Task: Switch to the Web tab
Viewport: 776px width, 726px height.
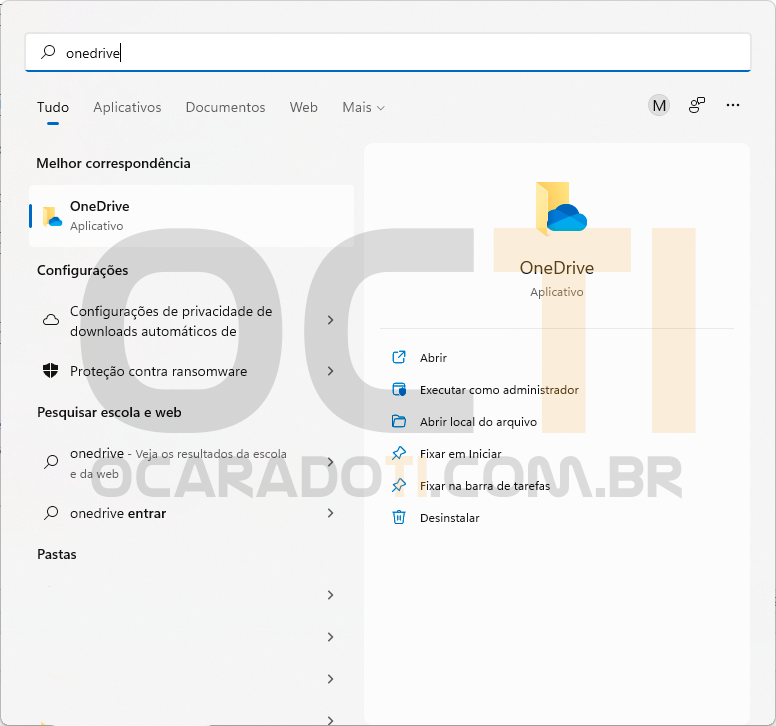Action: point(303,107)
